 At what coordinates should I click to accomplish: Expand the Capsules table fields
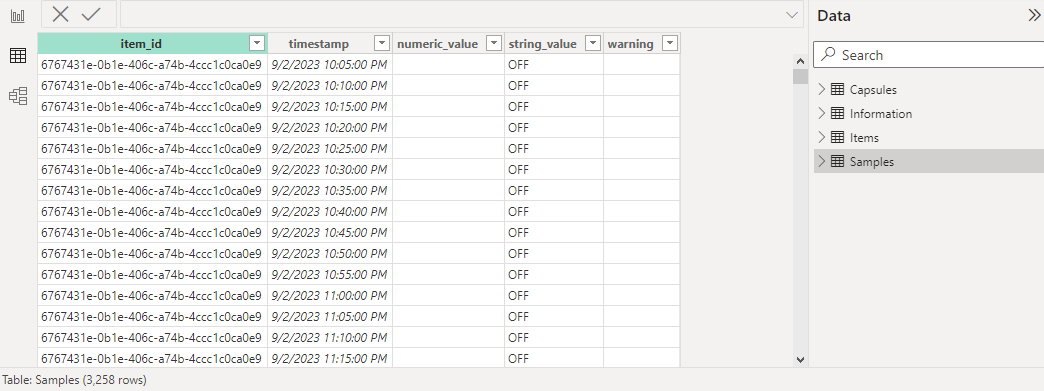822,89
